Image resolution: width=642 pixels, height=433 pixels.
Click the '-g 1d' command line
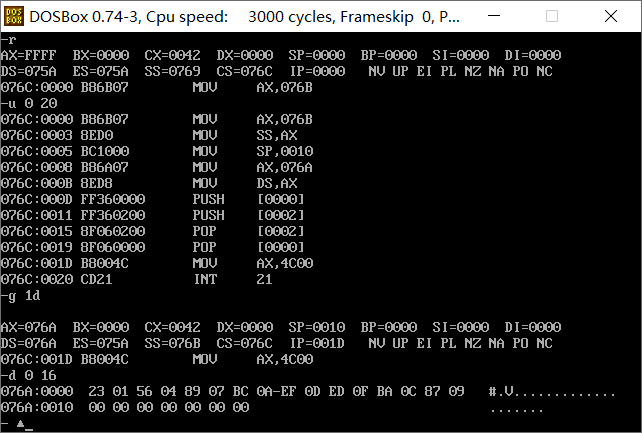tap(21, 295)
